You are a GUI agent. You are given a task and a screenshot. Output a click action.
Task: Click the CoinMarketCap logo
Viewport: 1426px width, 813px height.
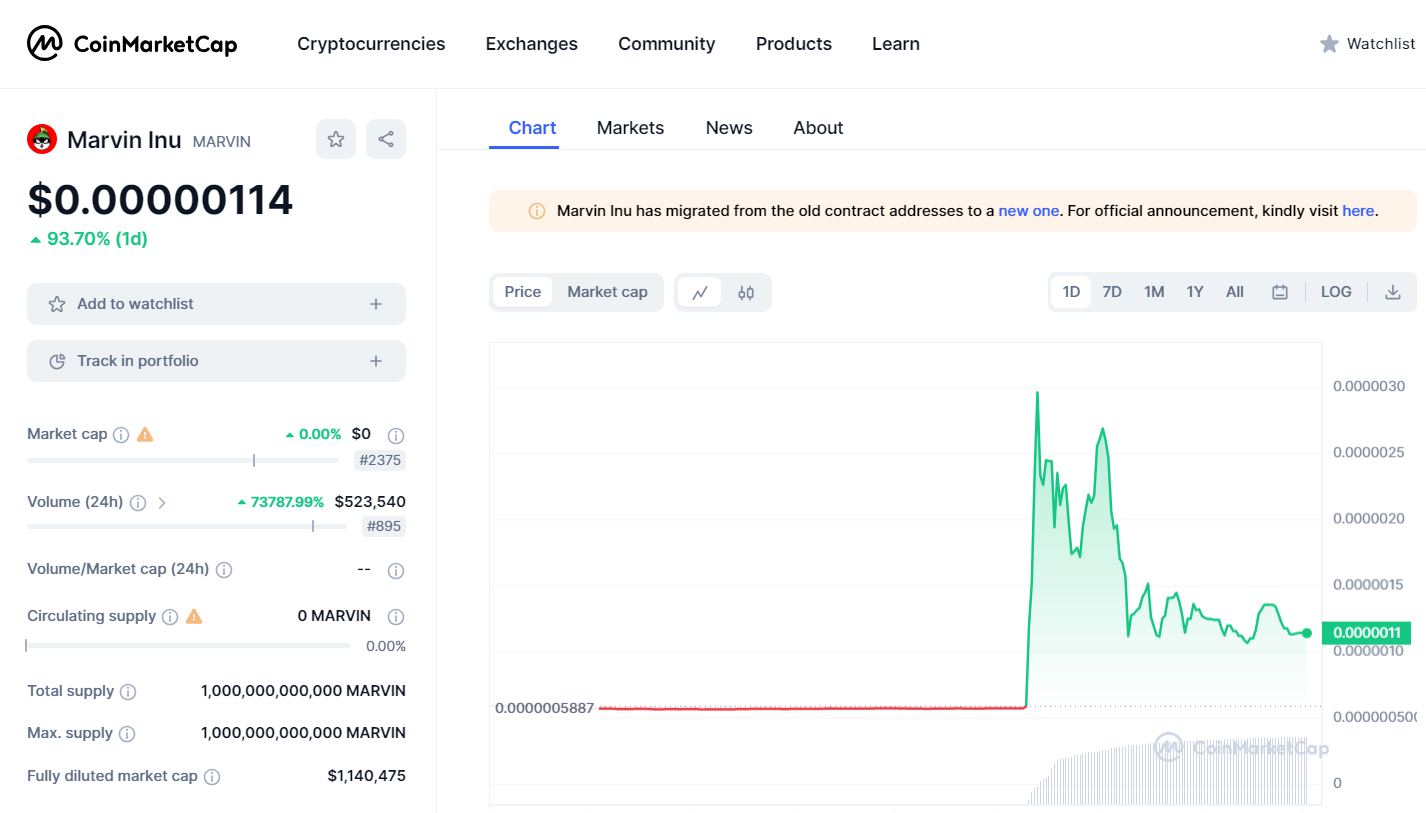pyautogui.click(x=132, y=43)
